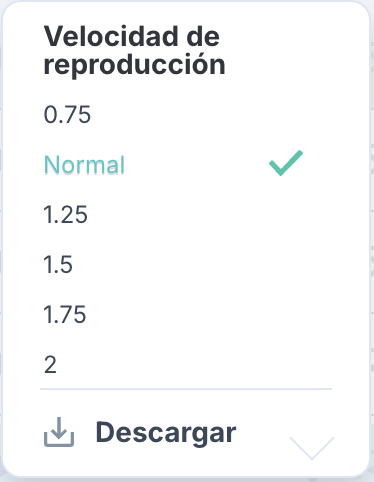
Task: Select 0.75 playback speed
Action: click(x=186, y=115)
